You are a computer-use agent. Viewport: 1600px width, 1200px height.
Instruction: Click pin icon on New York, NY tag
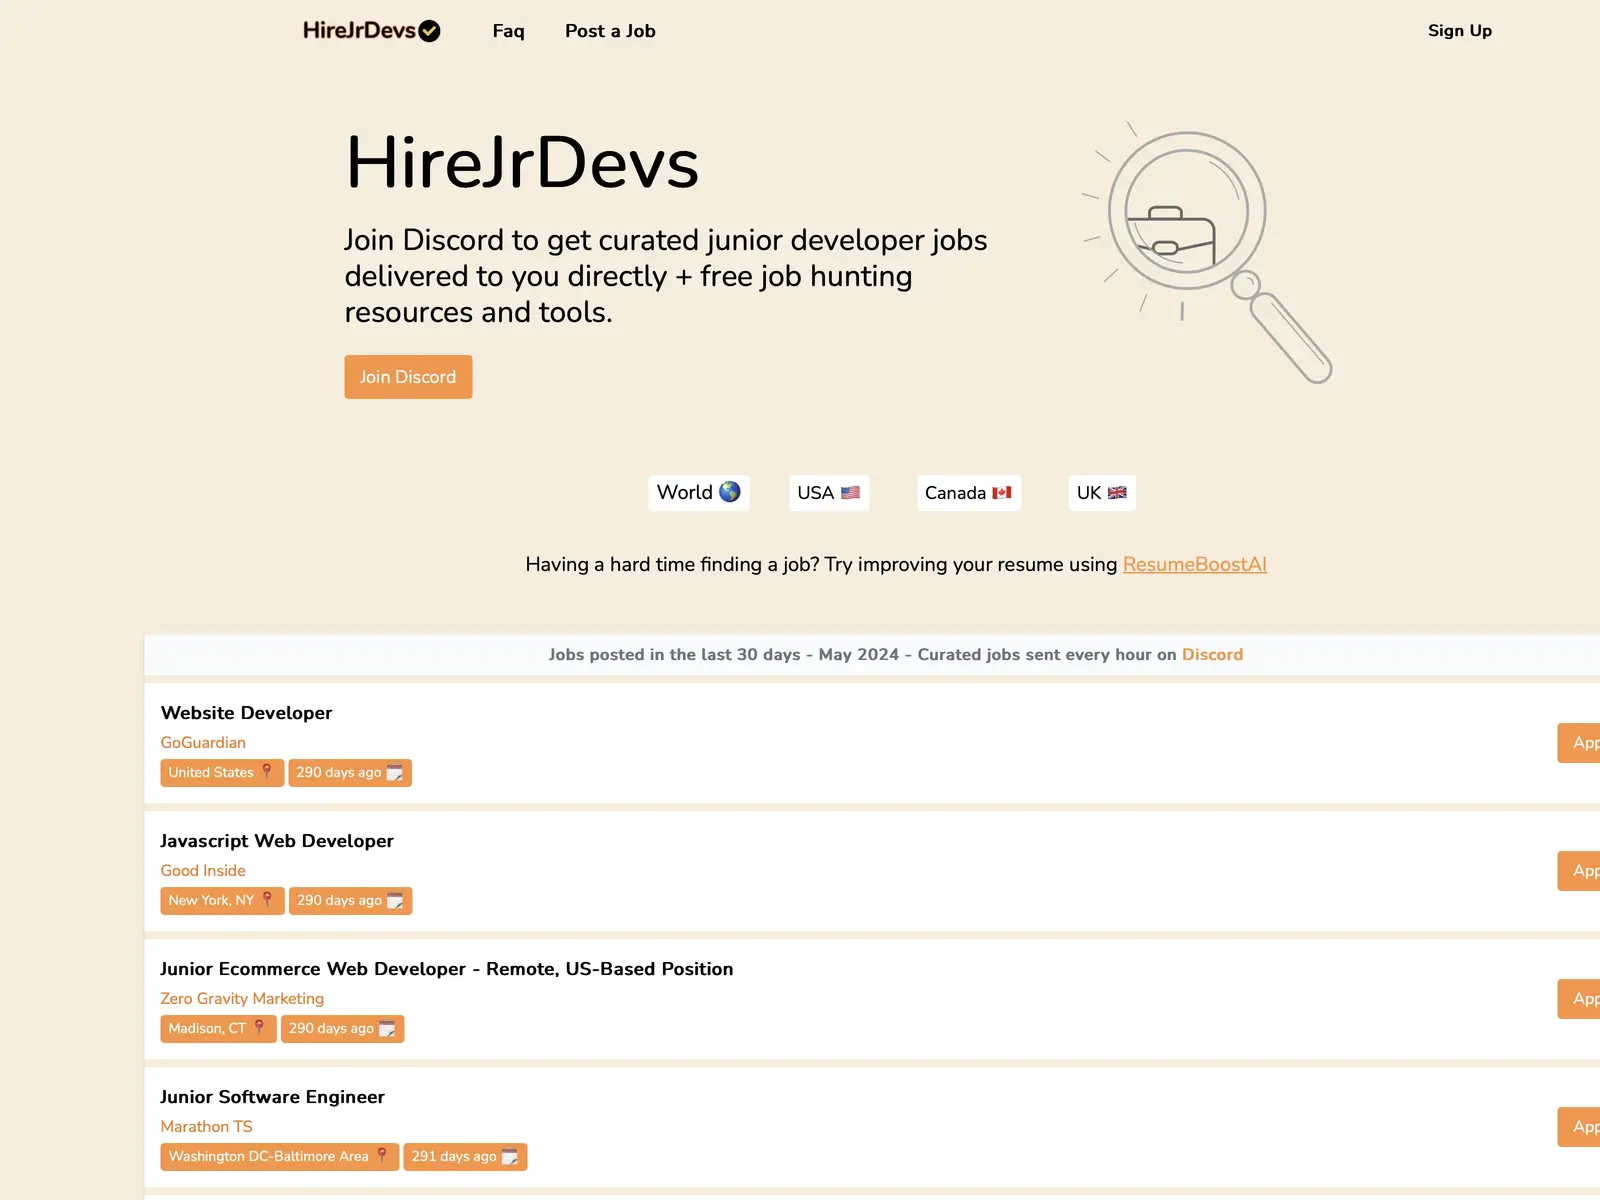click(x=267, y=899)
